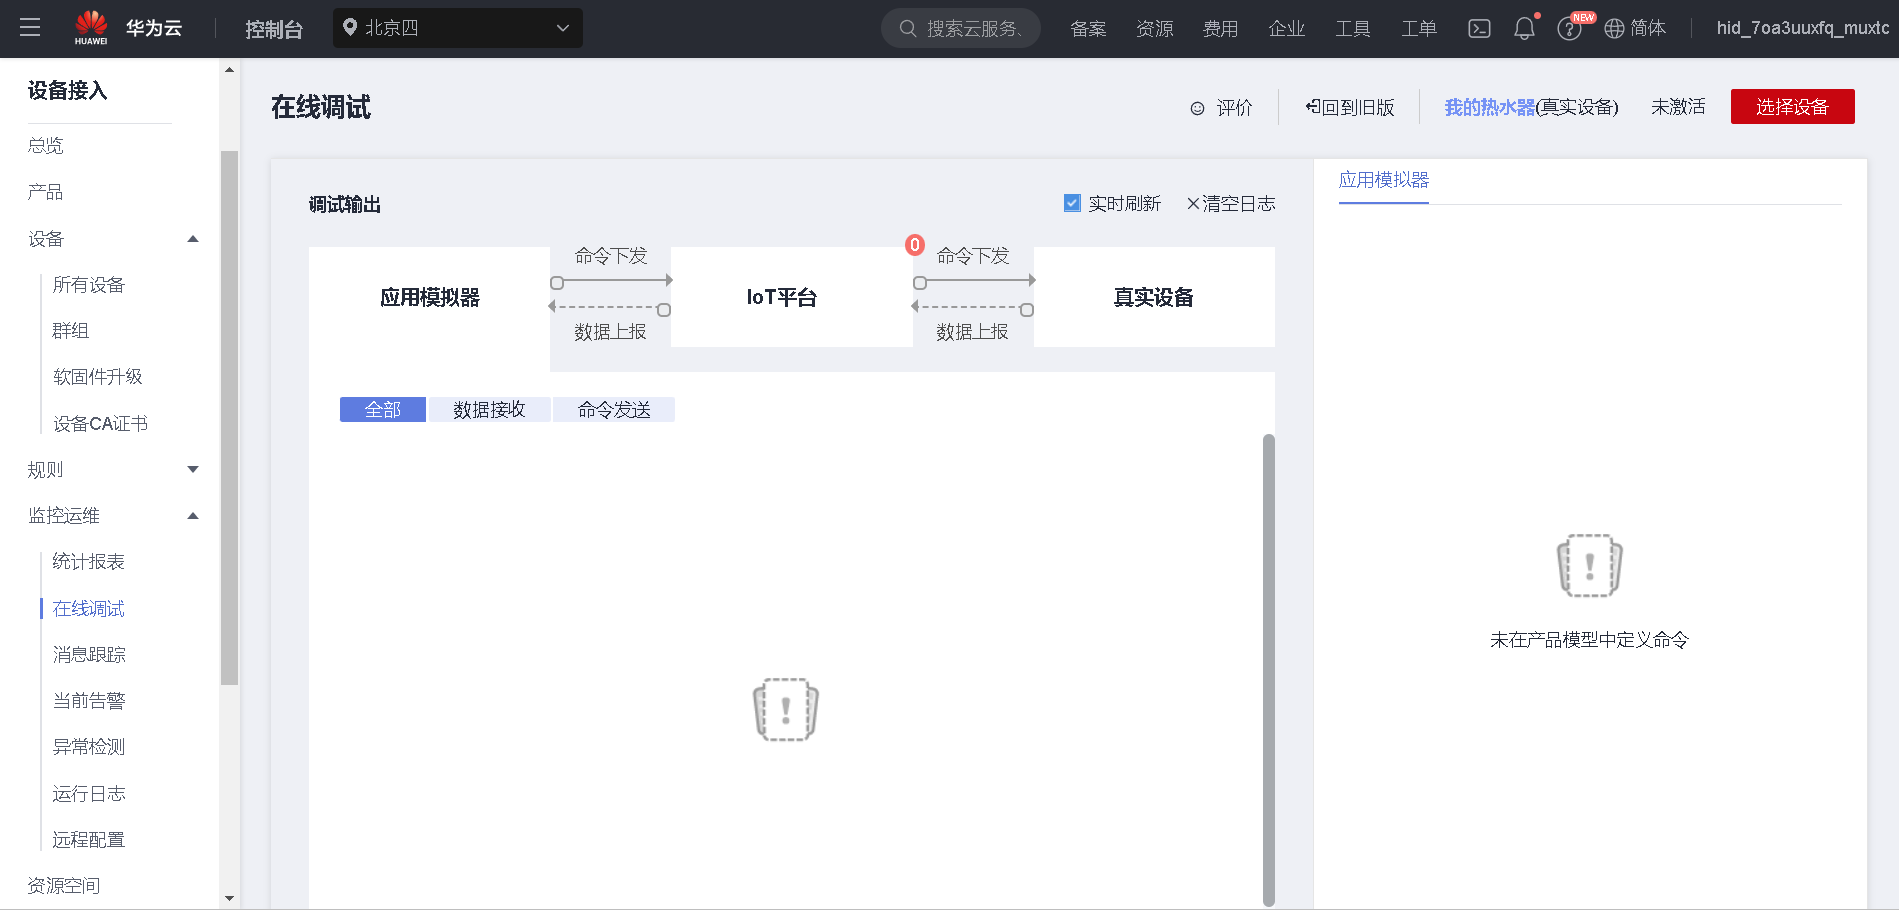Click the sidebar scroll up arrow
This screenshot has width=1899, height=910.
229,69
